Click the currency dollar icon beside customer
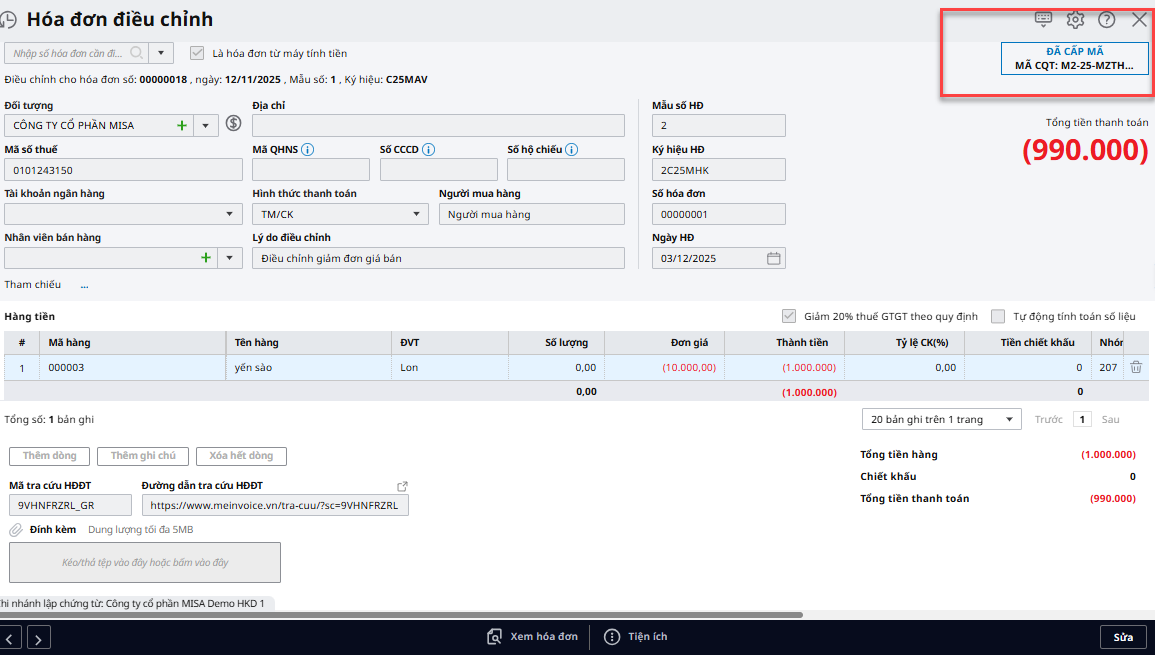 click(x=234, y=124)
